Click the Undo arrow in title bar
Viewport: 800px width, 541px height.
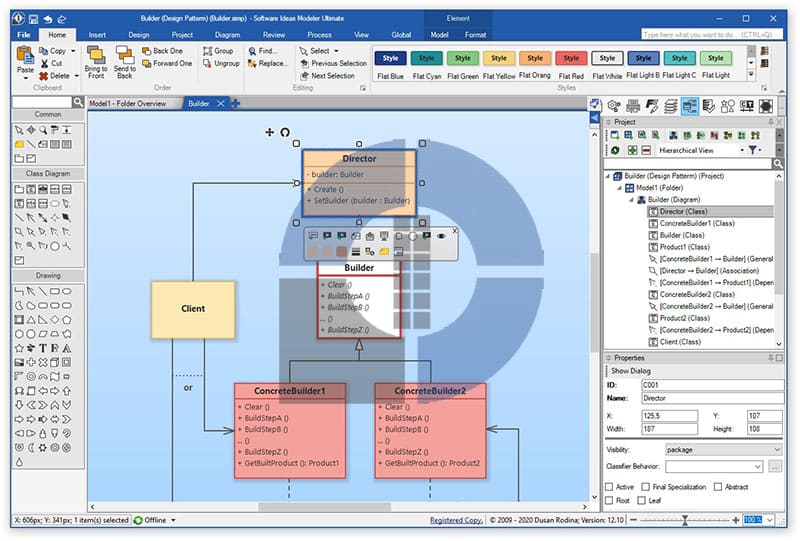pos(47,19)
